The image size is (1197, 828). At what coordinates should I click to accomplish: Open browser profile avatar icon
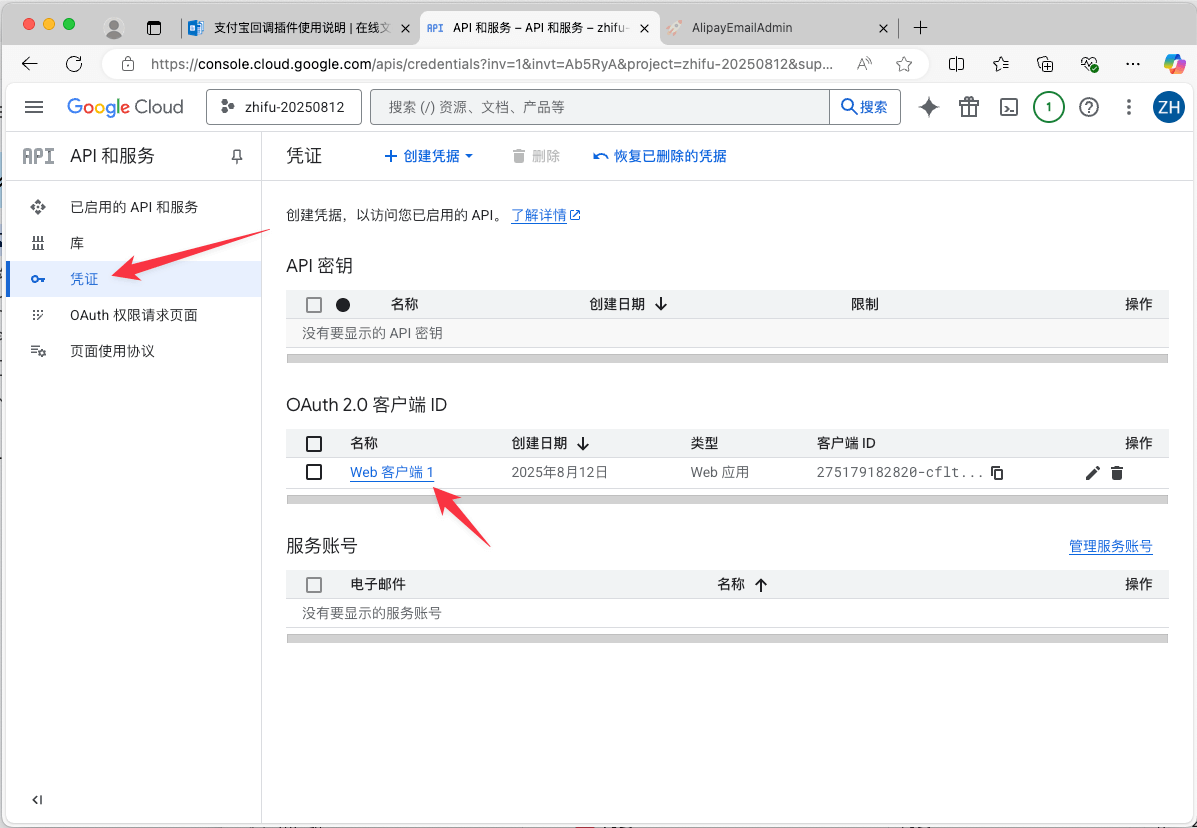(x=115, y=28)
